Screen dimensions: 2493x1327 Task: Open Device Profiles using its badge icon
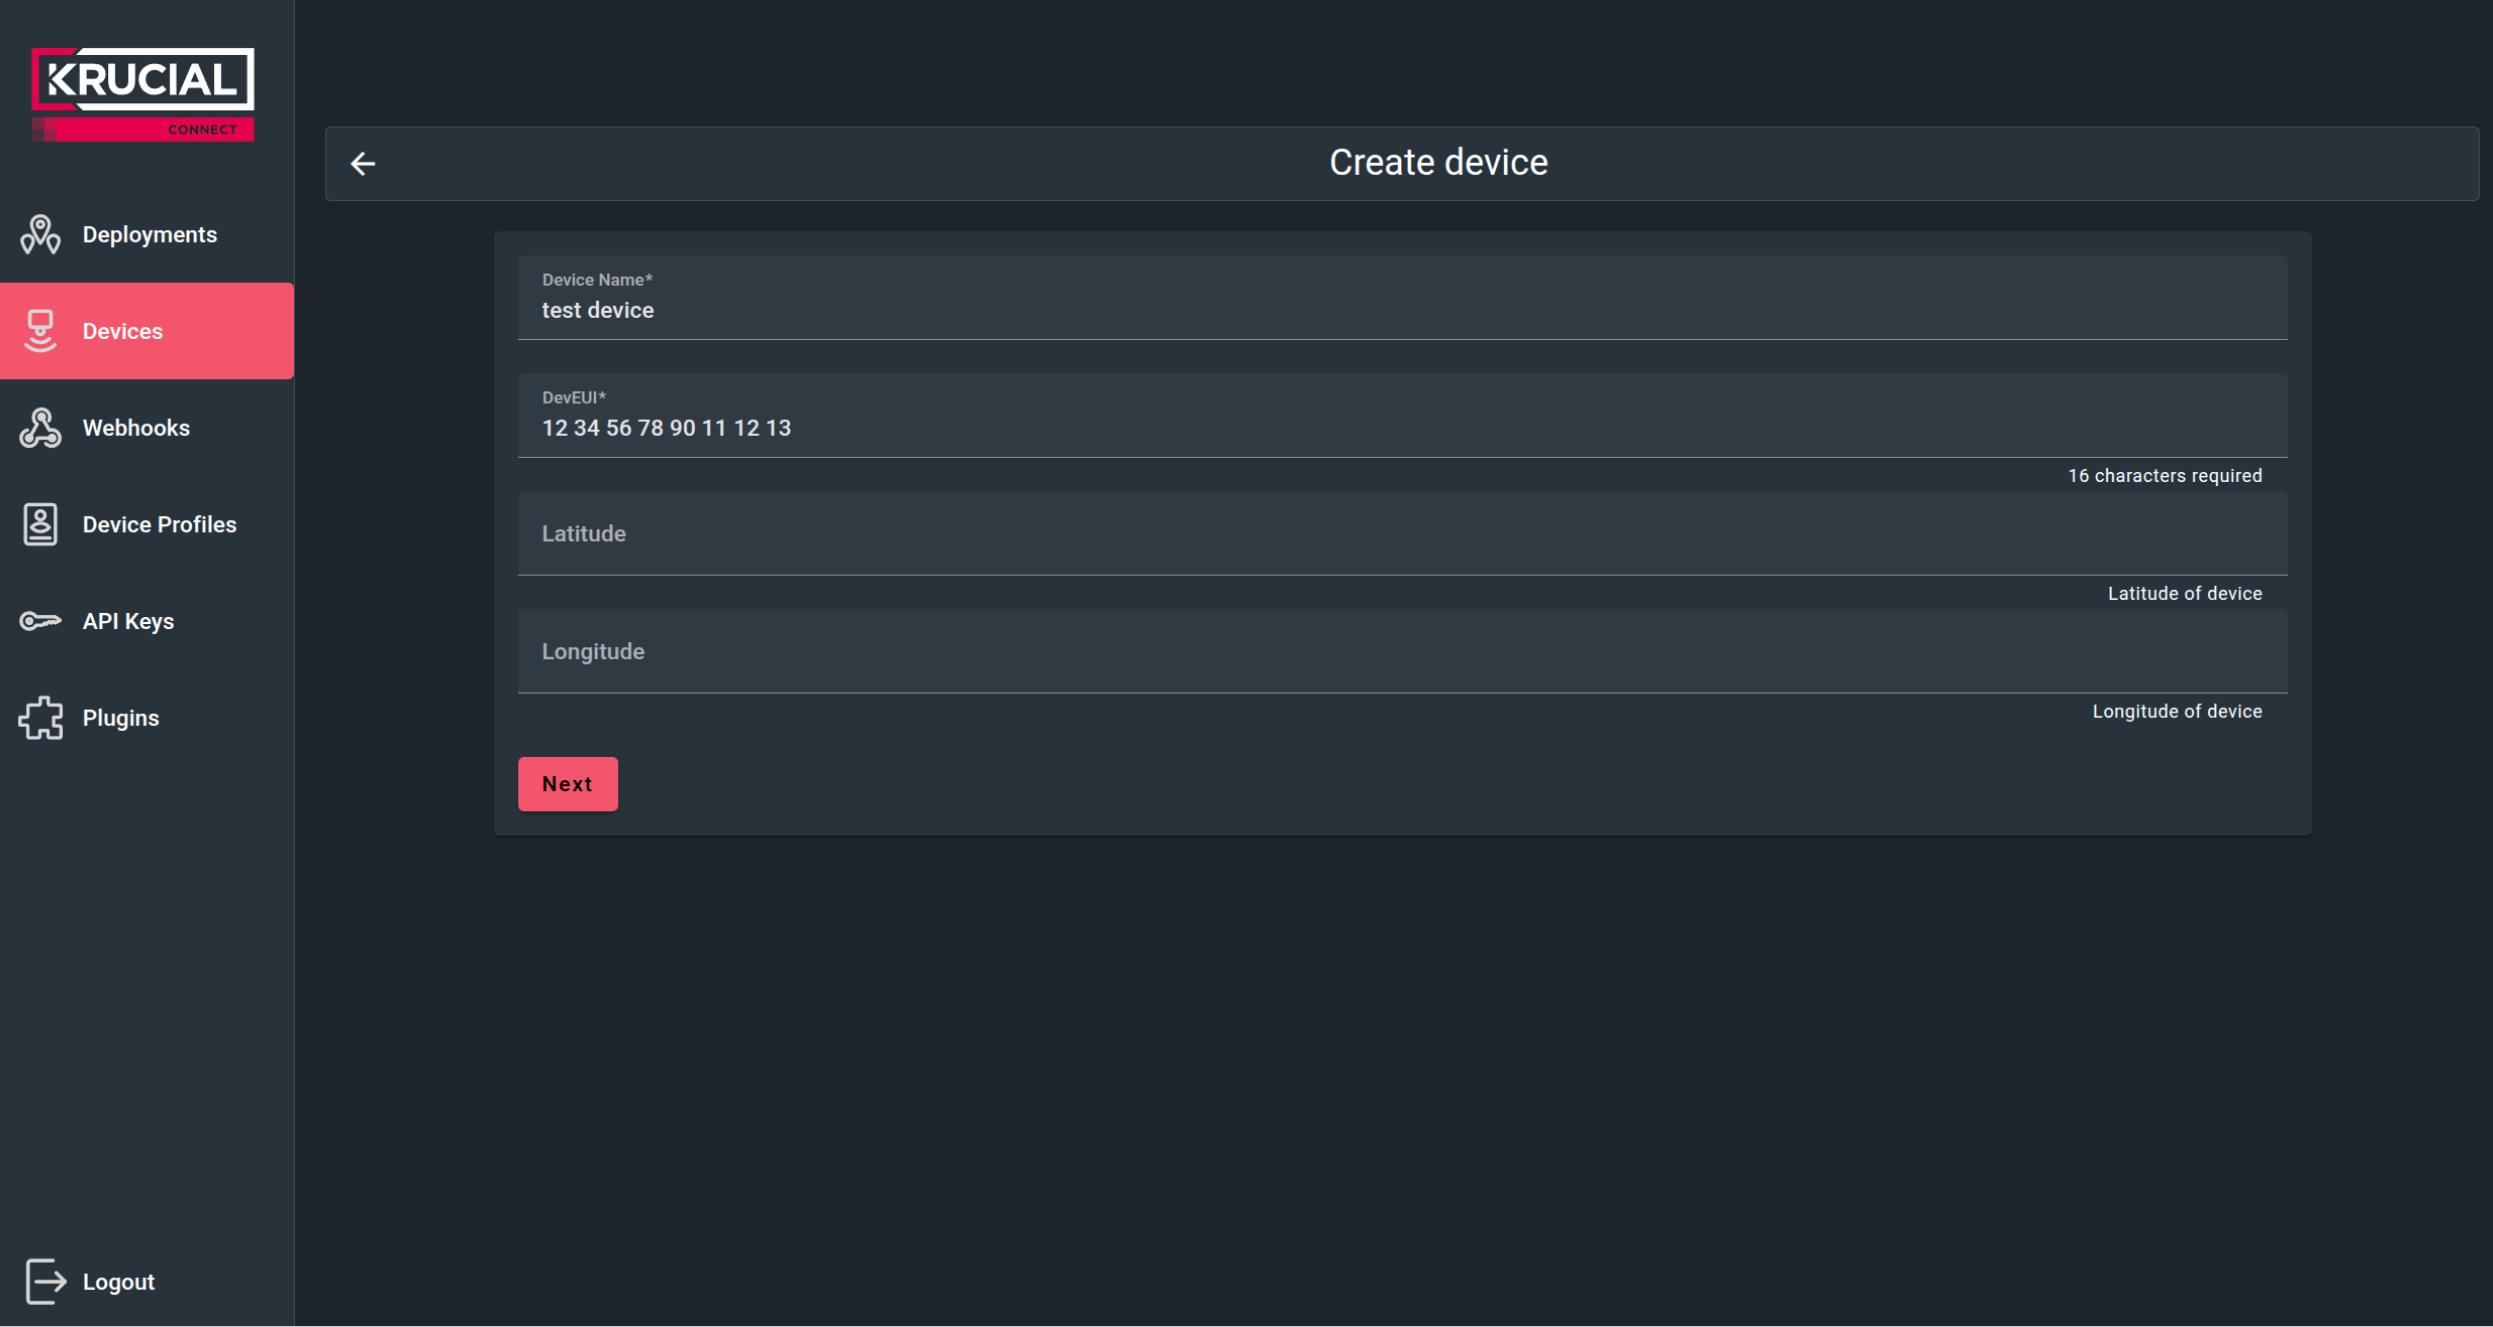[40, 523]
